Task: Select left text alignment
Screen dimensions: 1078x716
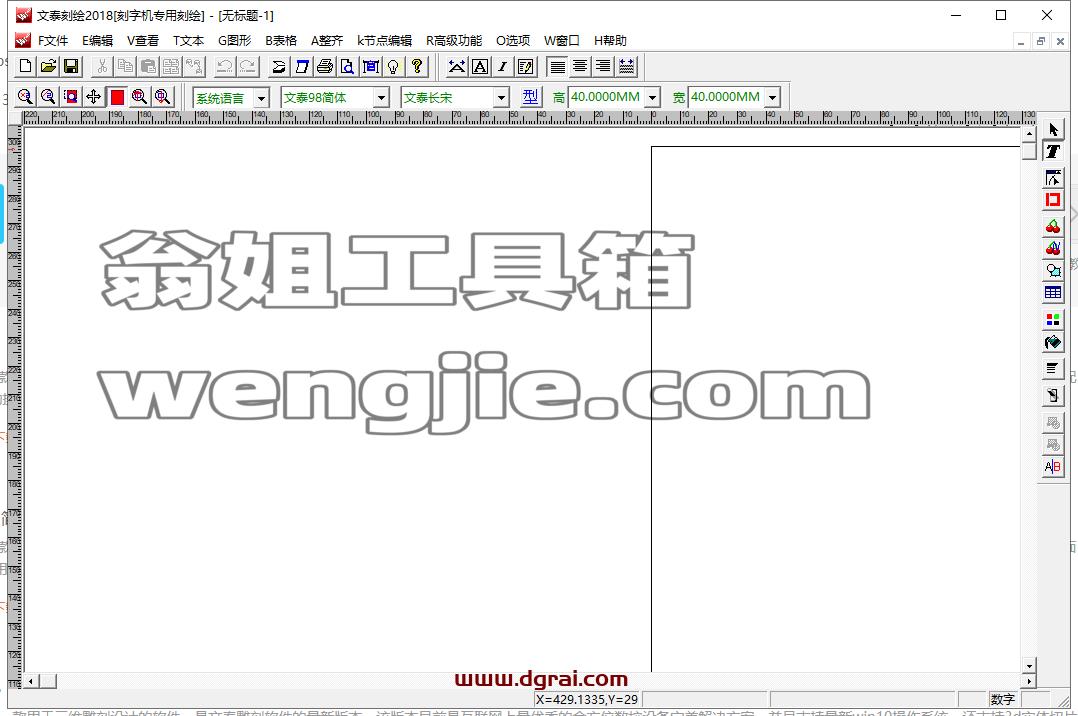Action: click(558, 67)
